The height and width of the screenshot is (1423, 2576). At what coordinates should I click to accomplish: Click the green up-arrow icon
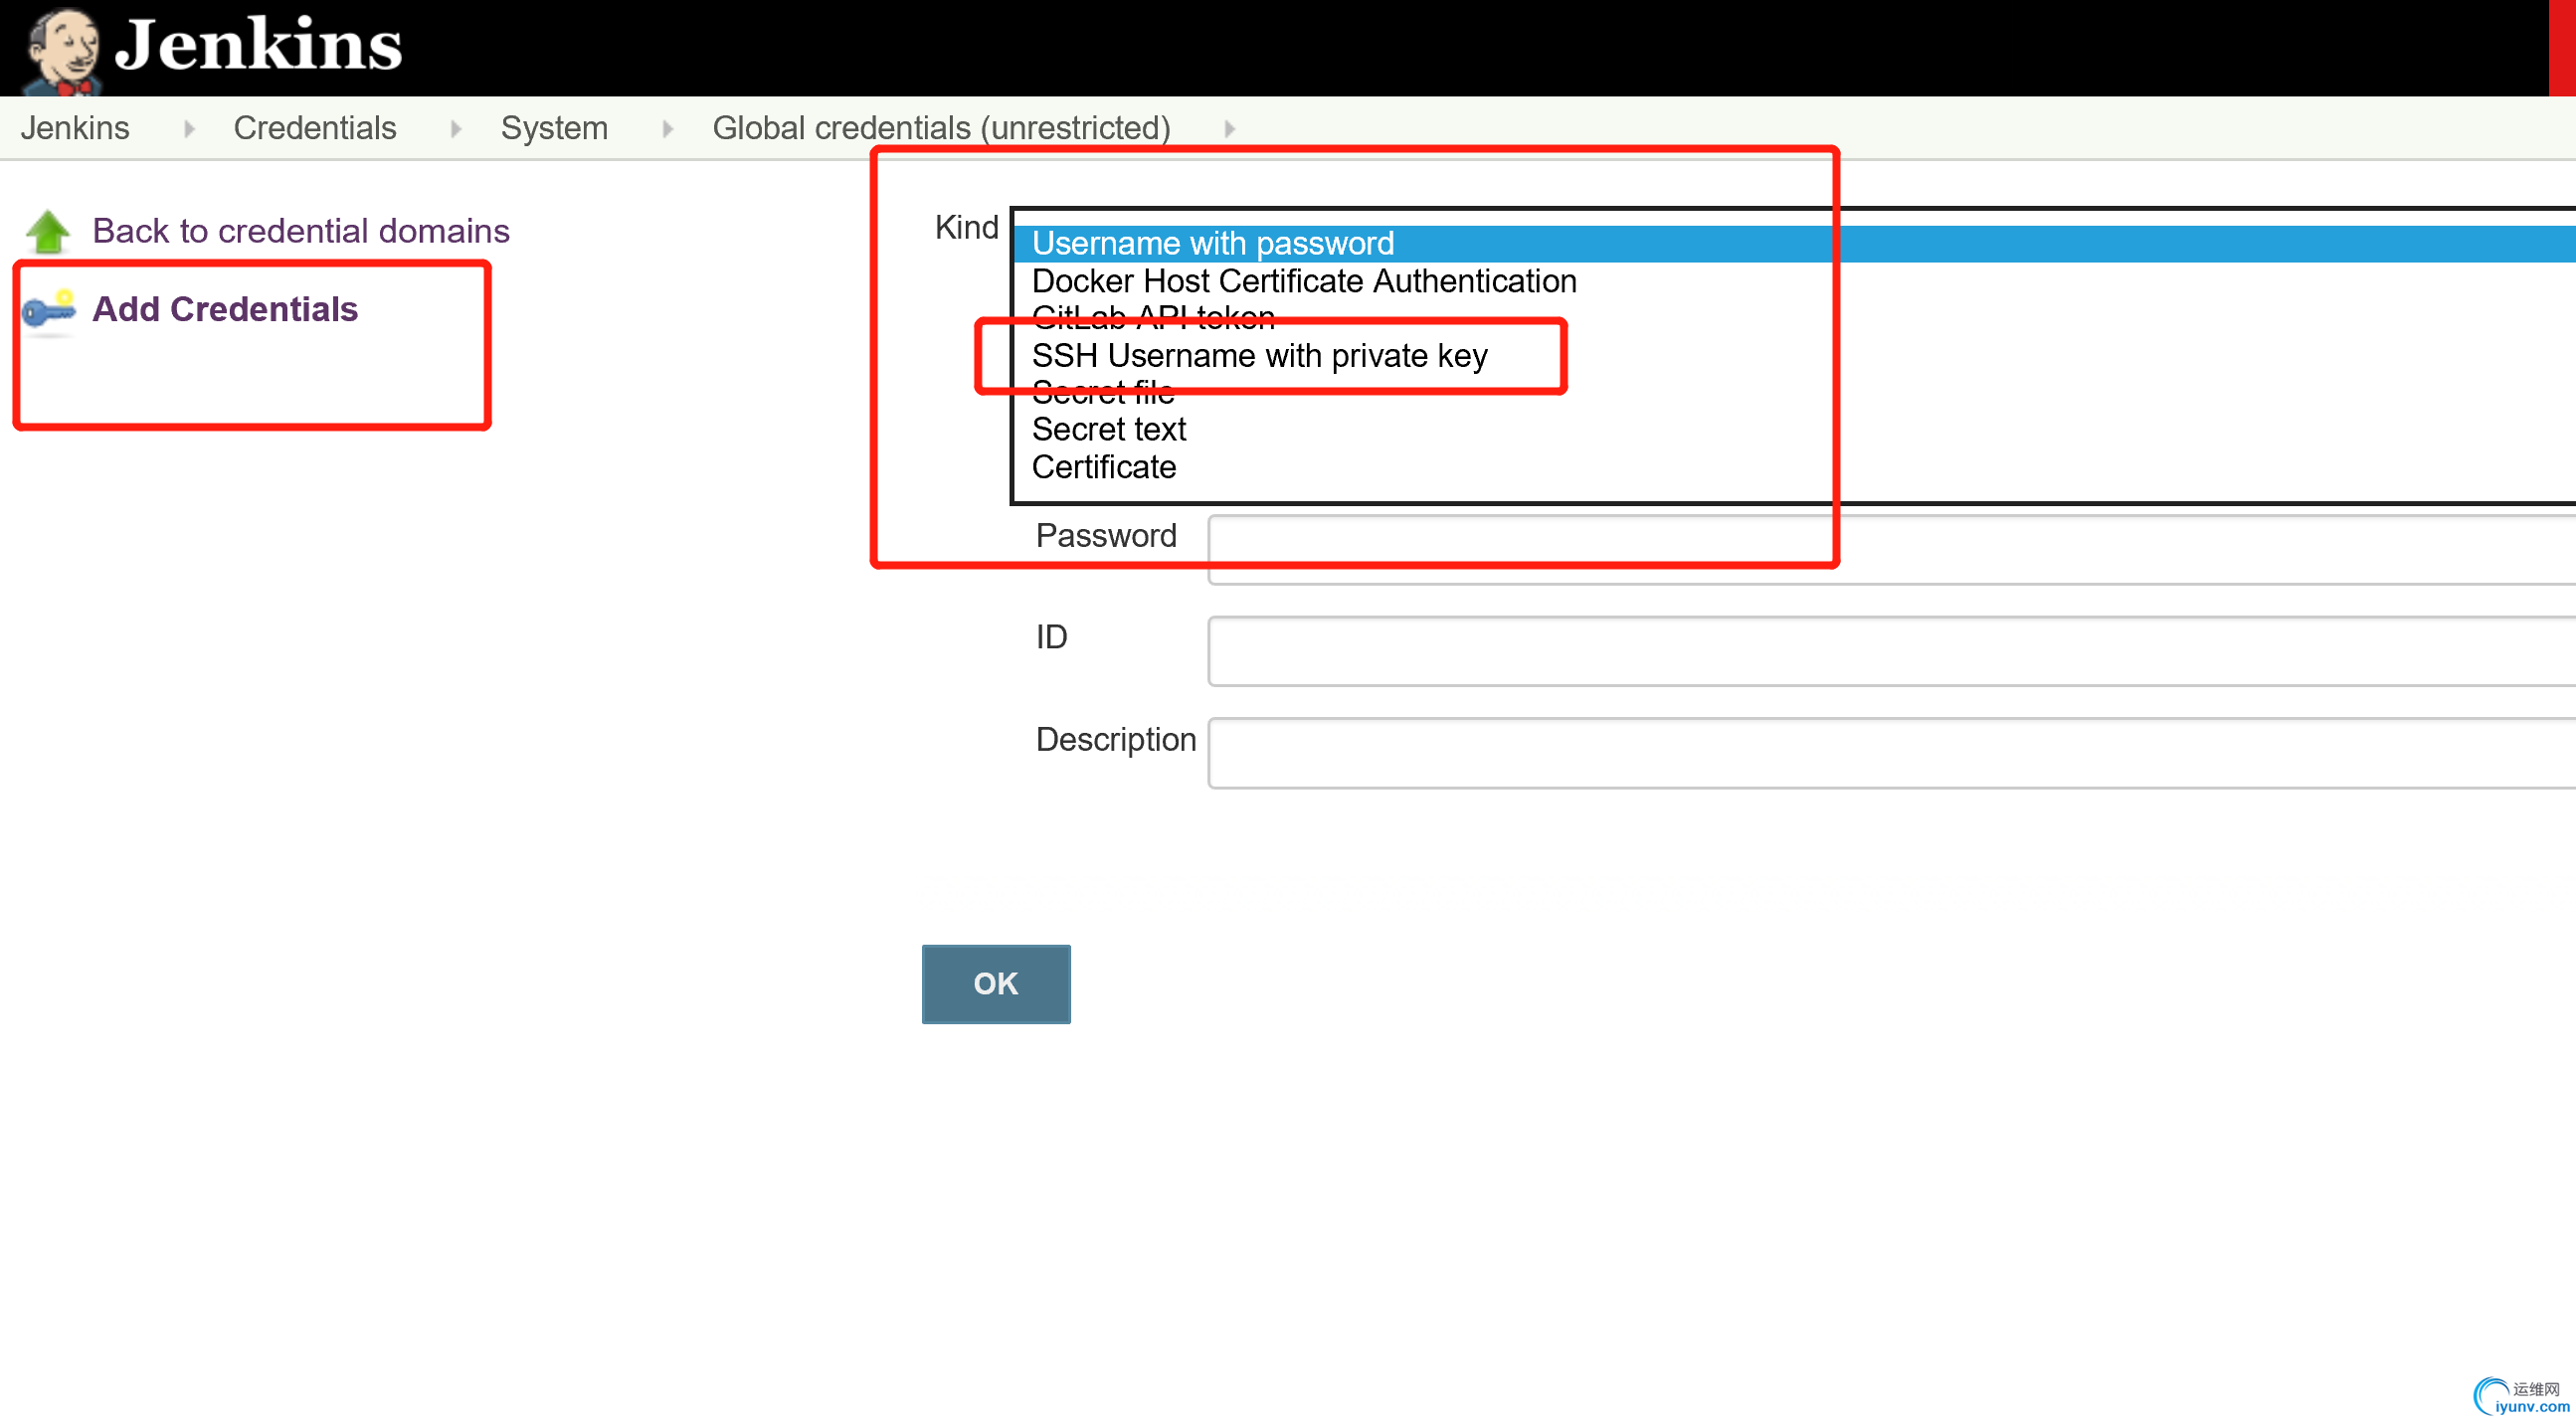(x=48, y=232)
